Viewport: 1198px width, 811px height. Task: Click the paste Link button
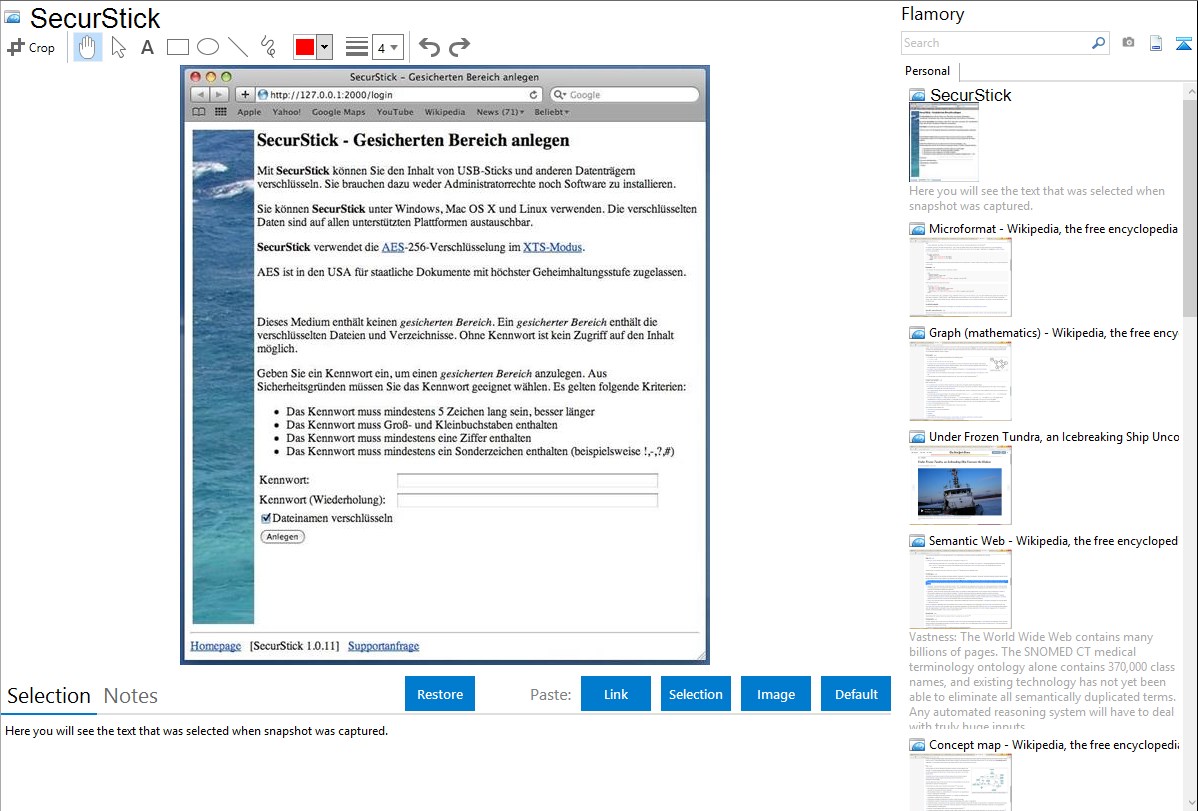(x=616, y=694)
